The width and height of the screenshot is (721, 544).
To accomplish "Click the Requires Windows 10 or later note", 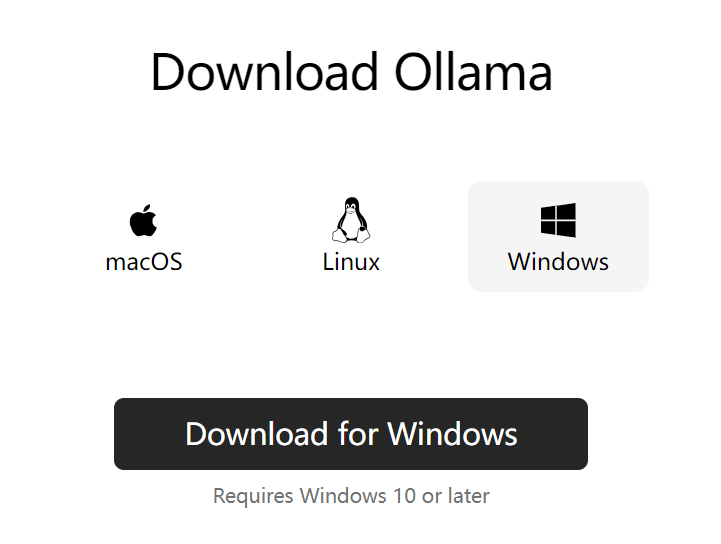I will coord(351,496).
